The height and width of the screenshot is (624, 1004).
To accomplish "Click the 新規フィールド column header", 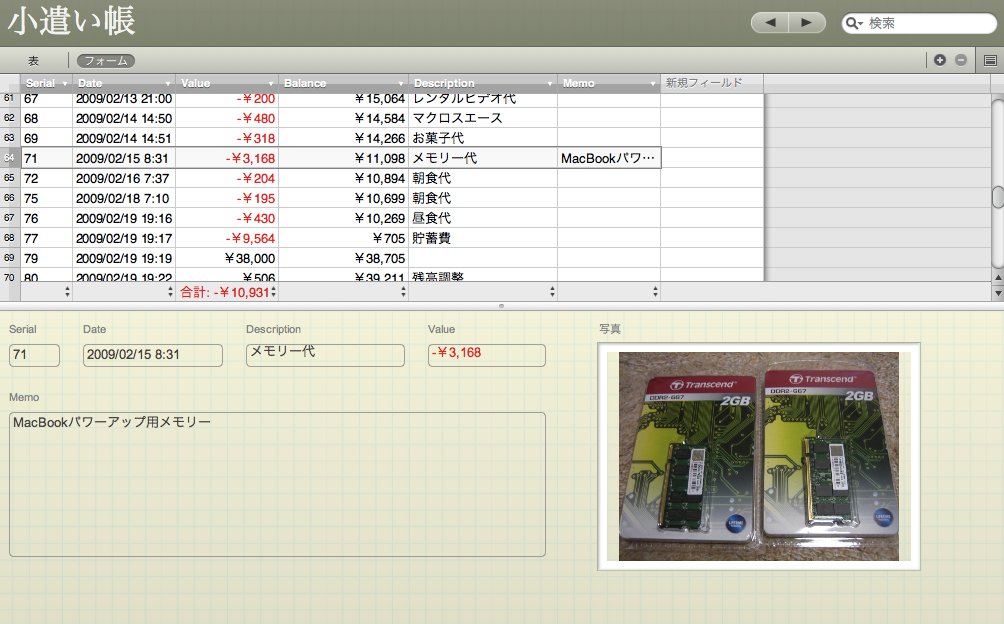I will 711,83.
